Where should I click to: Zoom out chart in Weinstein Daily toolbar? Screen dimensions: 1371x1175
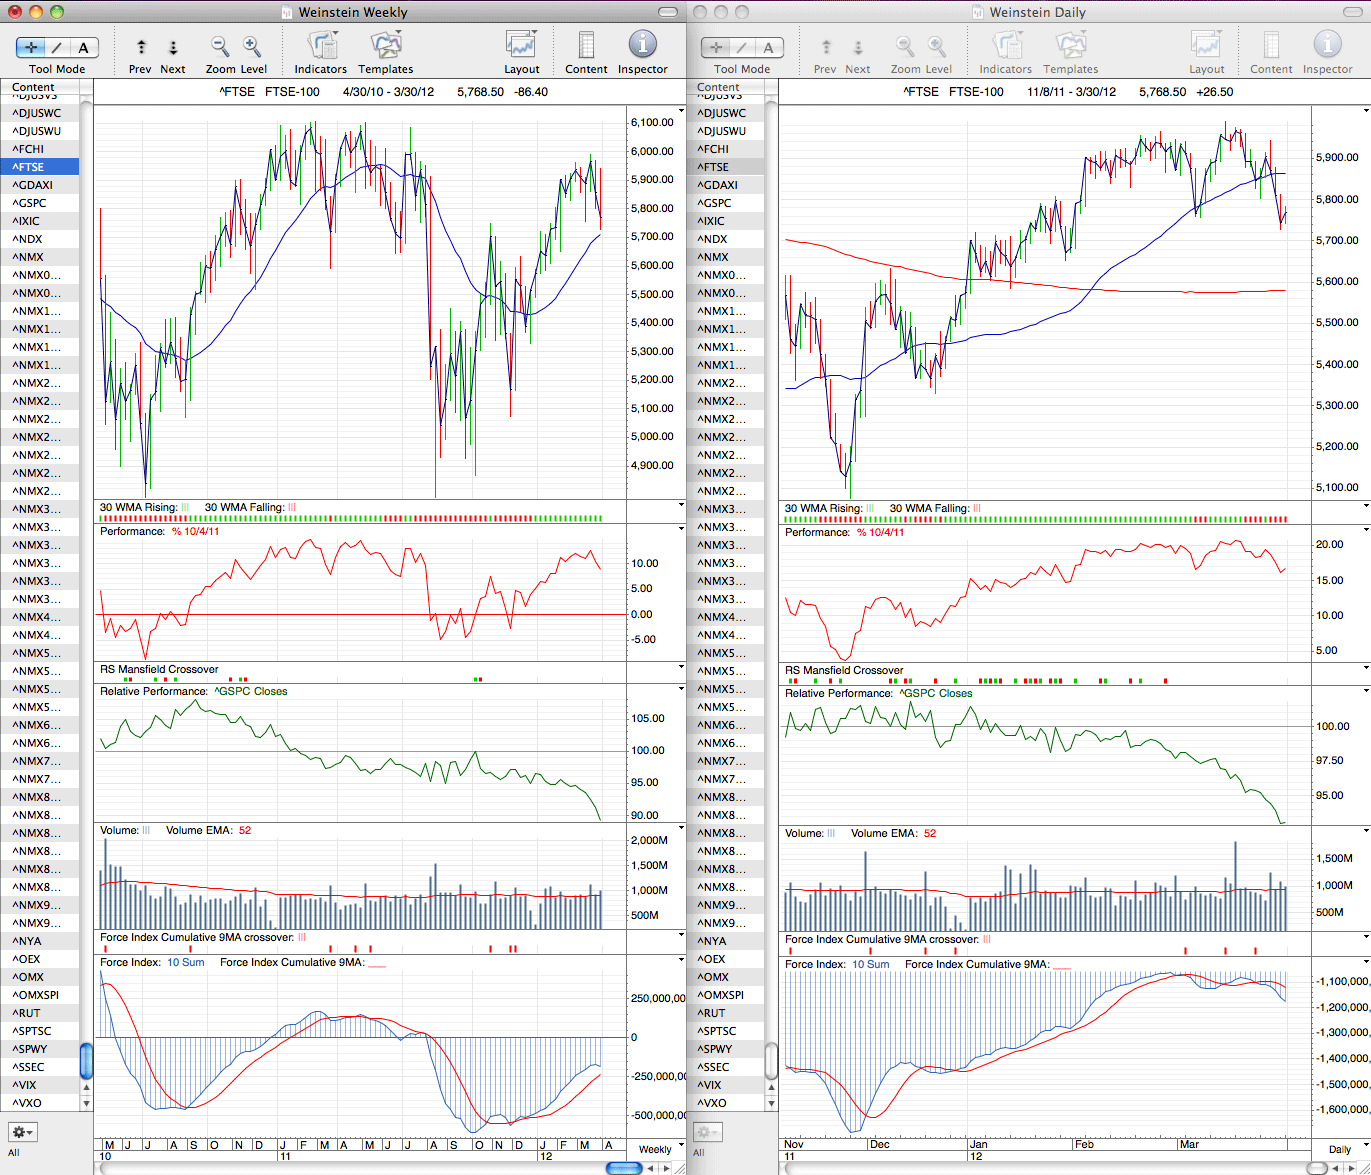(x=905, y=47)
